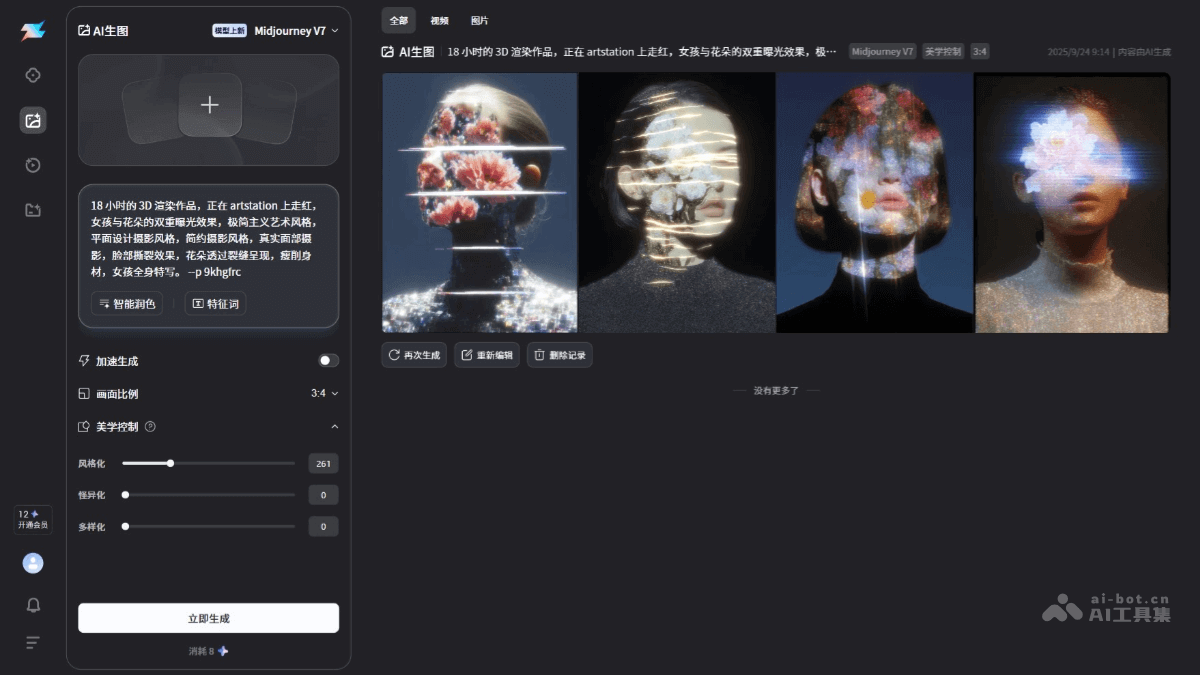Click the 立即生成 generate button
The image size is (1200, 675).
(x=208, y=618)
